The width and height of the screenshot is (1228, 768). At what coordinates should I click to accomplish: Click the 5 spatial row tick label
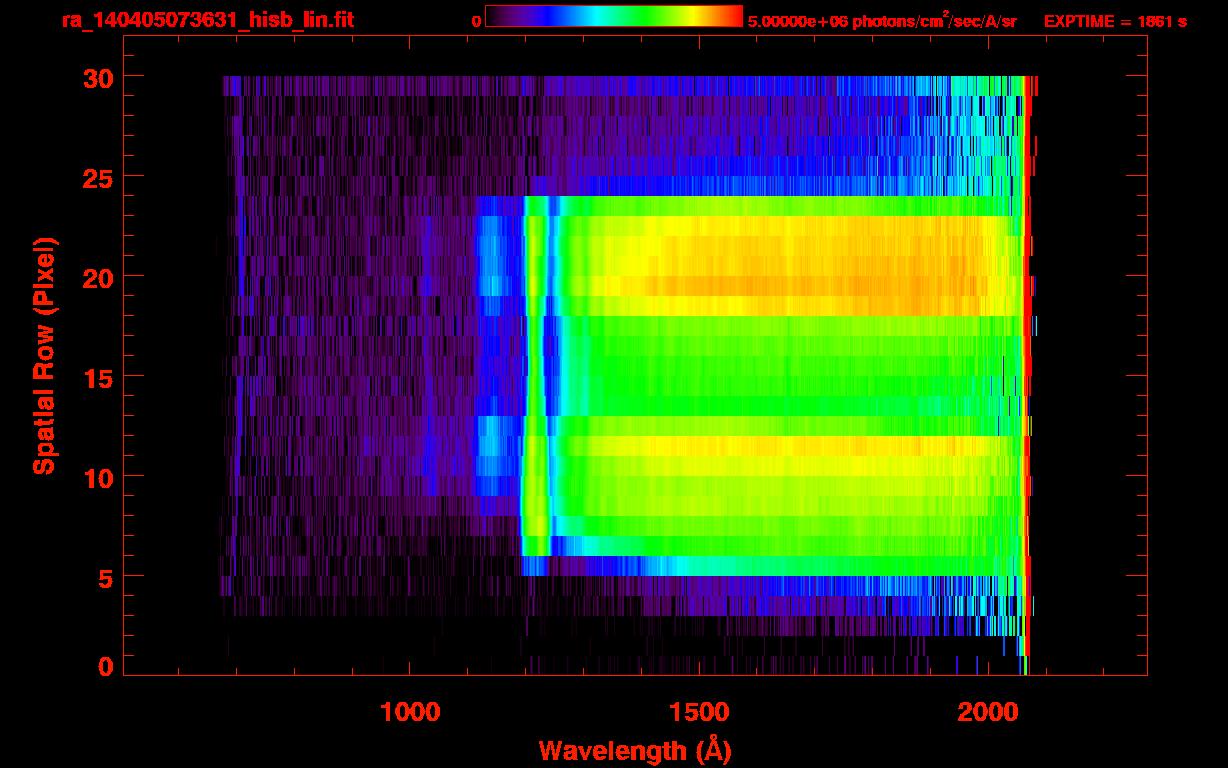104,577
